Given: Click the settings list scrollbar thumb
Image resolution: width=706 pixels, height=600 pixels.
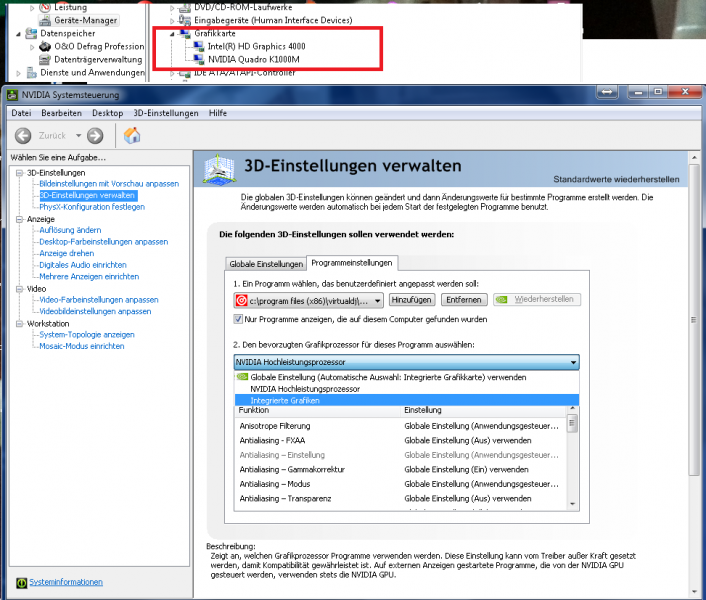Looking at the screenshot, I should pyautogui.click(x=572, y=423).
